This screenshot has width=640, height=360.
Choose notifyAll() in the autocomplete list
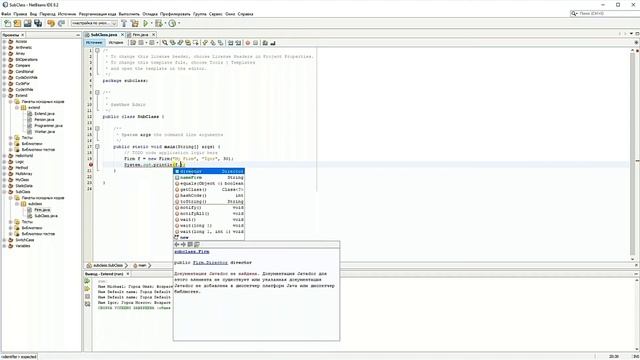click(209, 213)
